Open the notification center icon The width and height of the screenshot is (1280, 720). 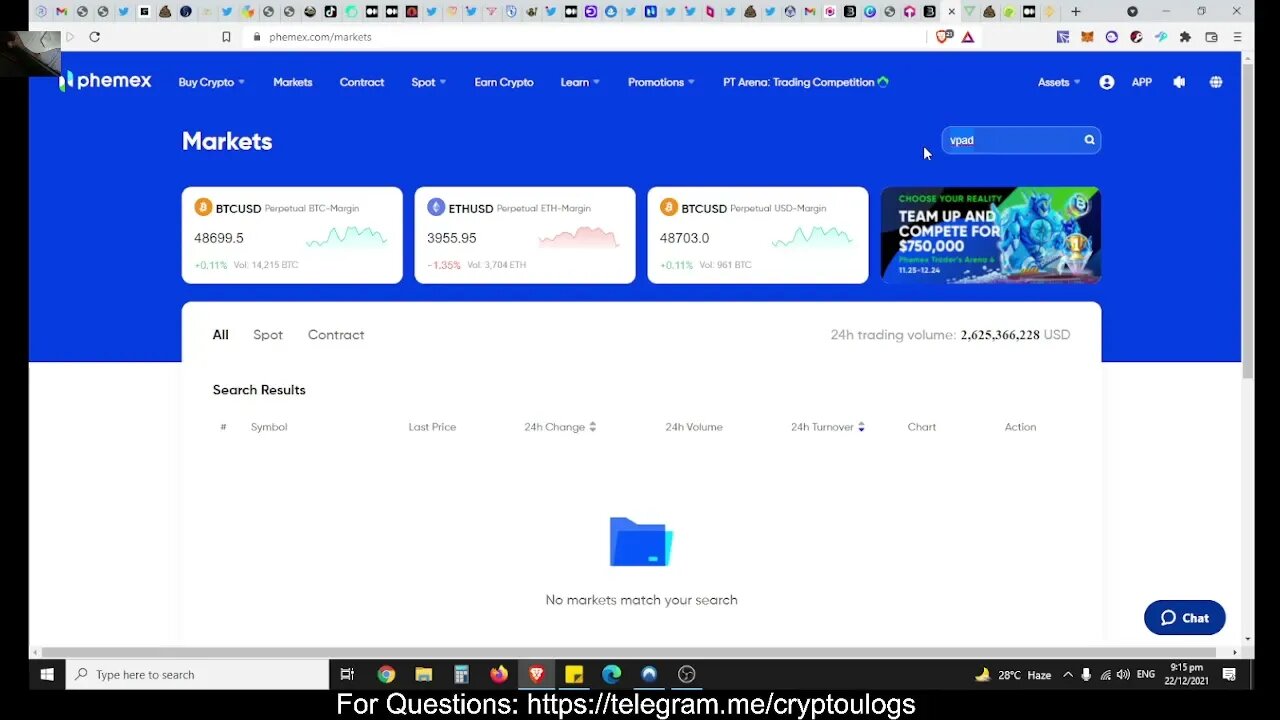pos(1229,675)
